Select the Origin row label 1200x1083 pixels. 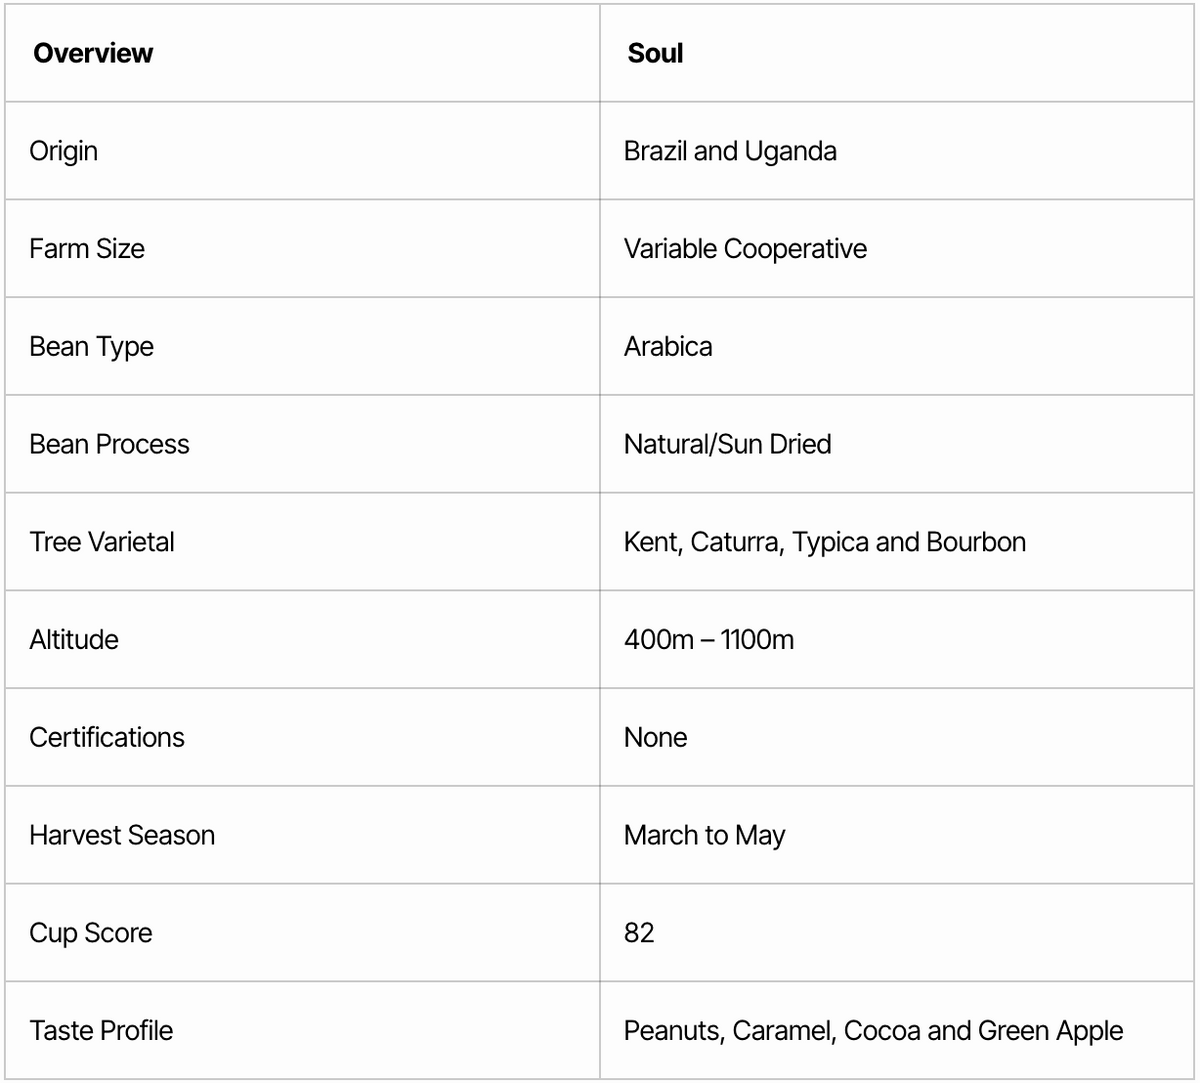pyautogui.click(x=64, y=151)
